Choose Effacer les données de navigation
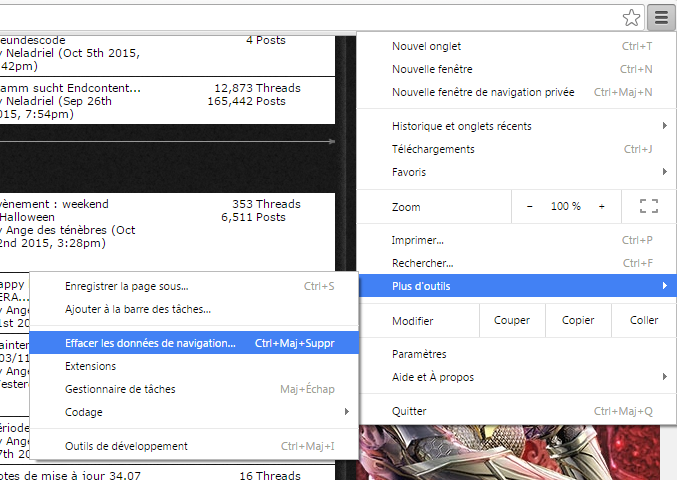The image size is (677, 480). (x=150, y=343)
